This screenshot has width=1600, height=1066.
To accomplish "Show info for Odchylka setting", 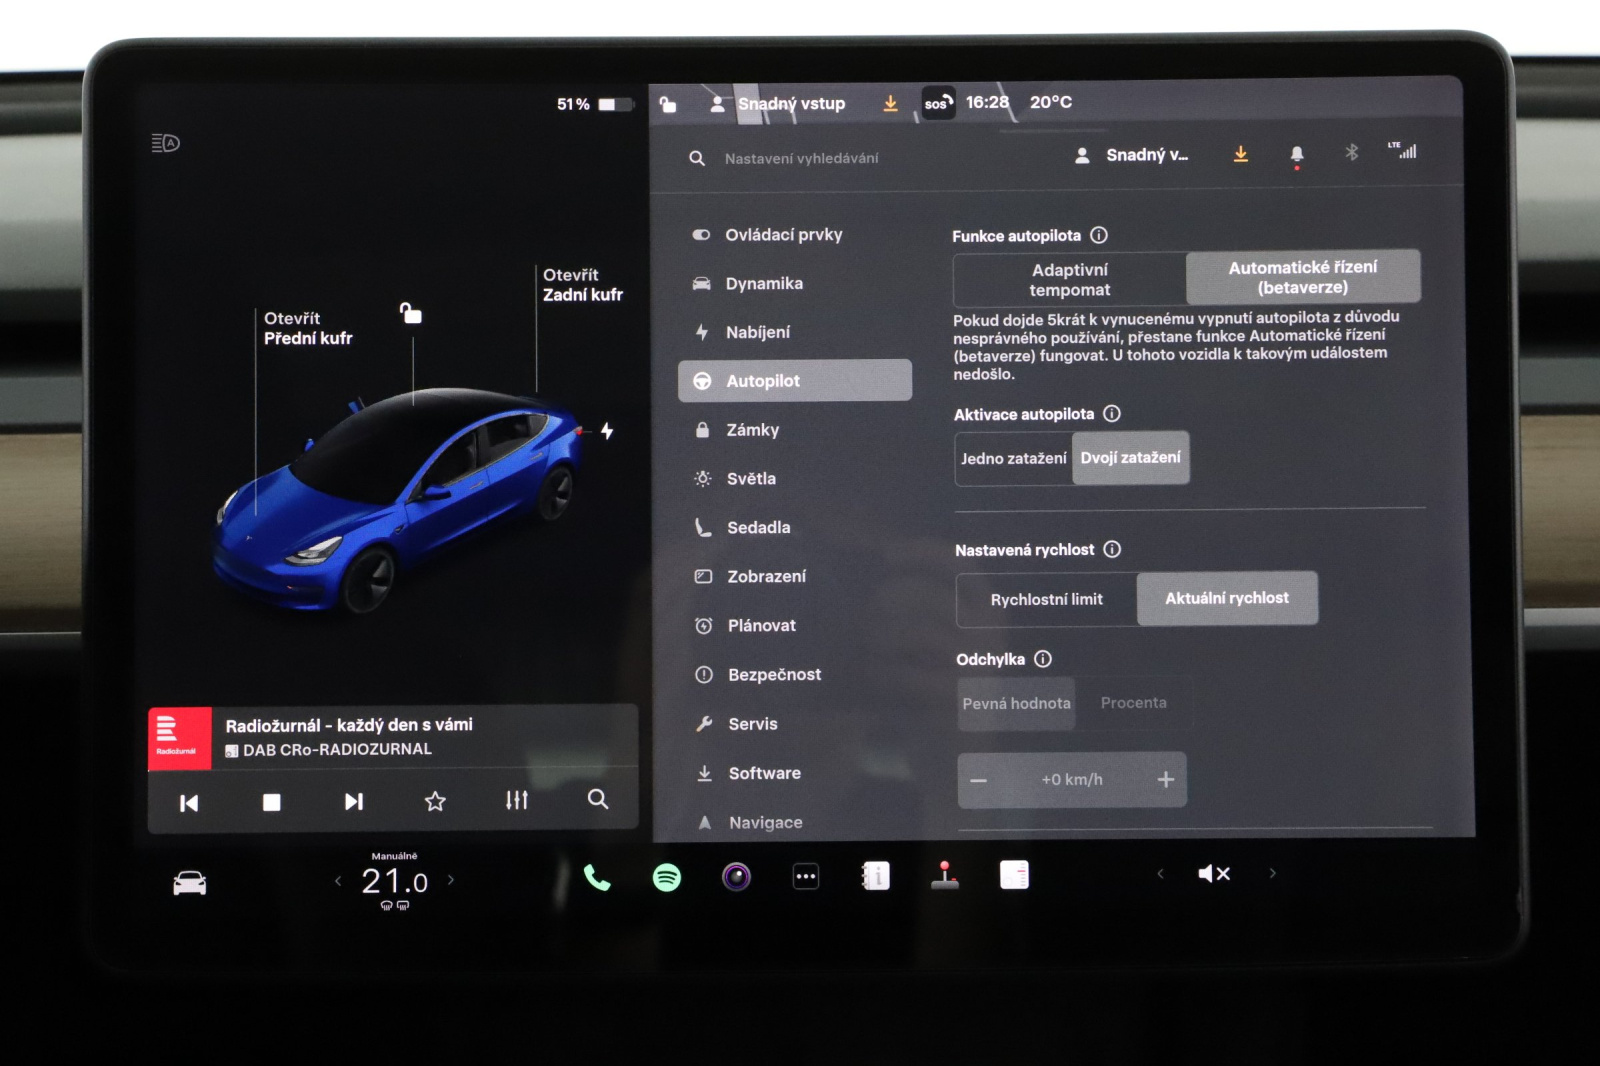I will click(1043, 659).
